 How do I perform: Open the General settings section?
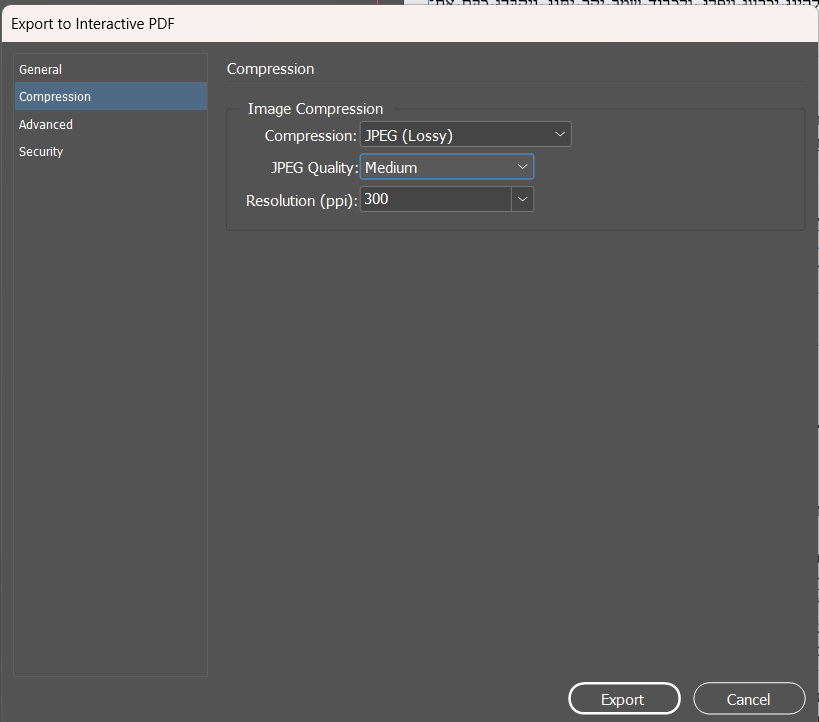click(111, 69)
